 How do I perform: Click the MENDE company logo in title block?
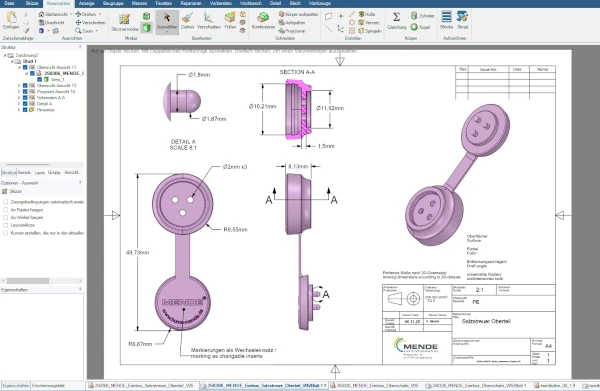click(x=416, y=347)
